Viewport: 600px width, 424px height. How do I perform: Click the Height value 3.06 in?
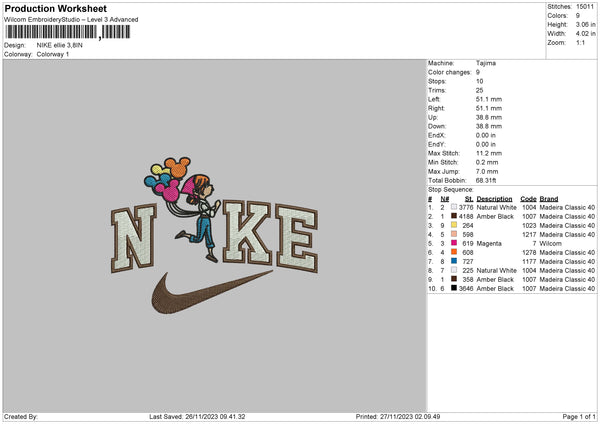pos(585,24)
